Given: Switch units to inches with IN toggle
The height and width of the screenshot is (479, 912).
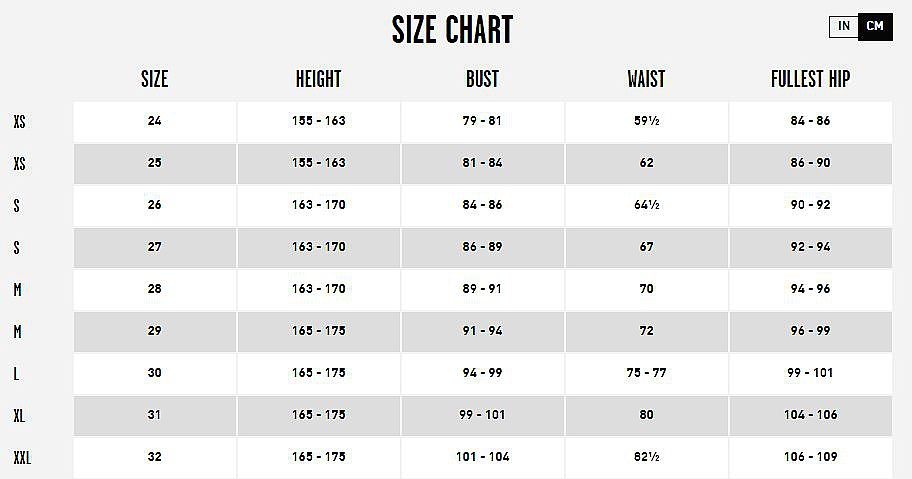Looking at the screenshot, I should [844, 26].
